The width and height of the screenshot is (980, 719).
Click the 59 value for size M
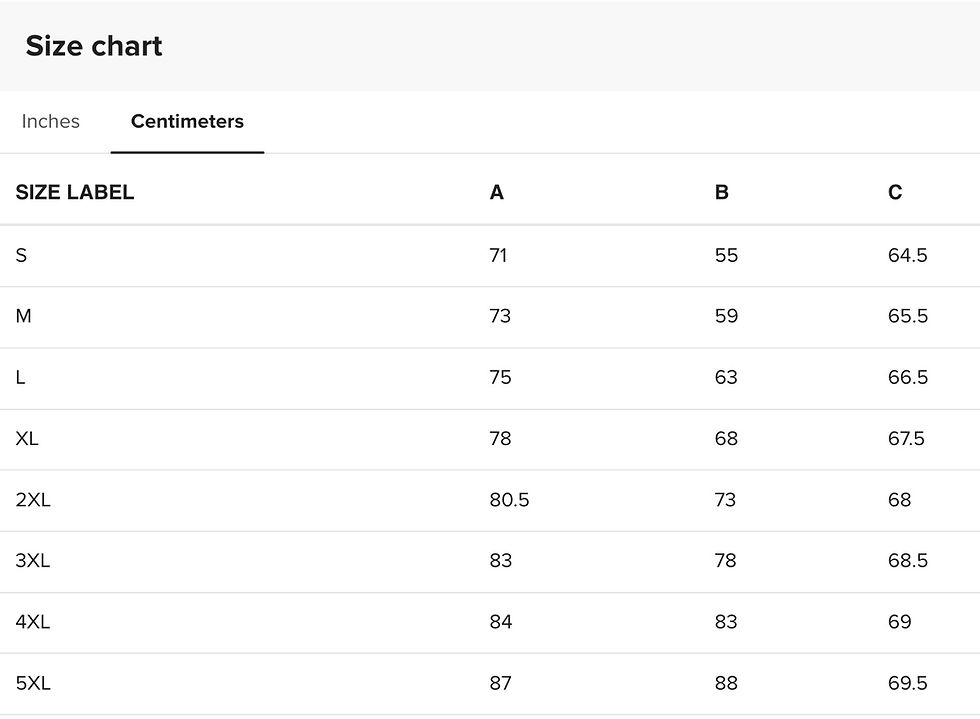coord(726,316)
